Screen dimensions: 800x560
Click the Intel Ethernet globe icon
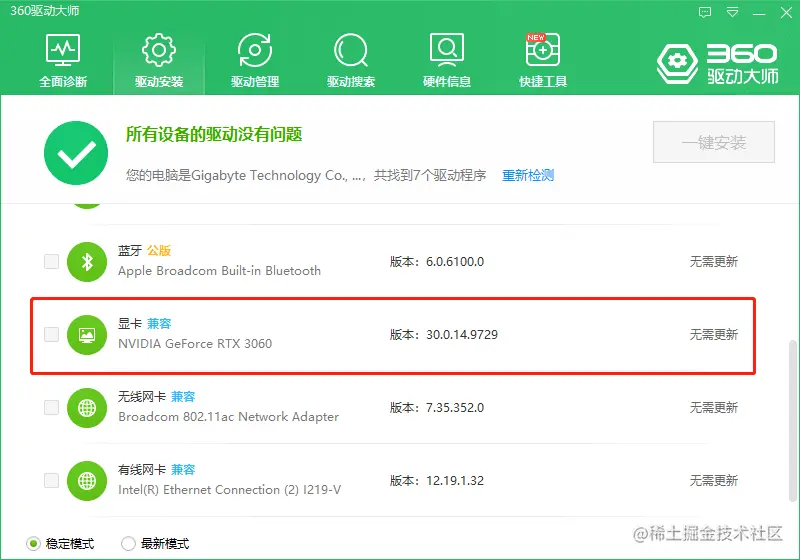click(87, 480)
